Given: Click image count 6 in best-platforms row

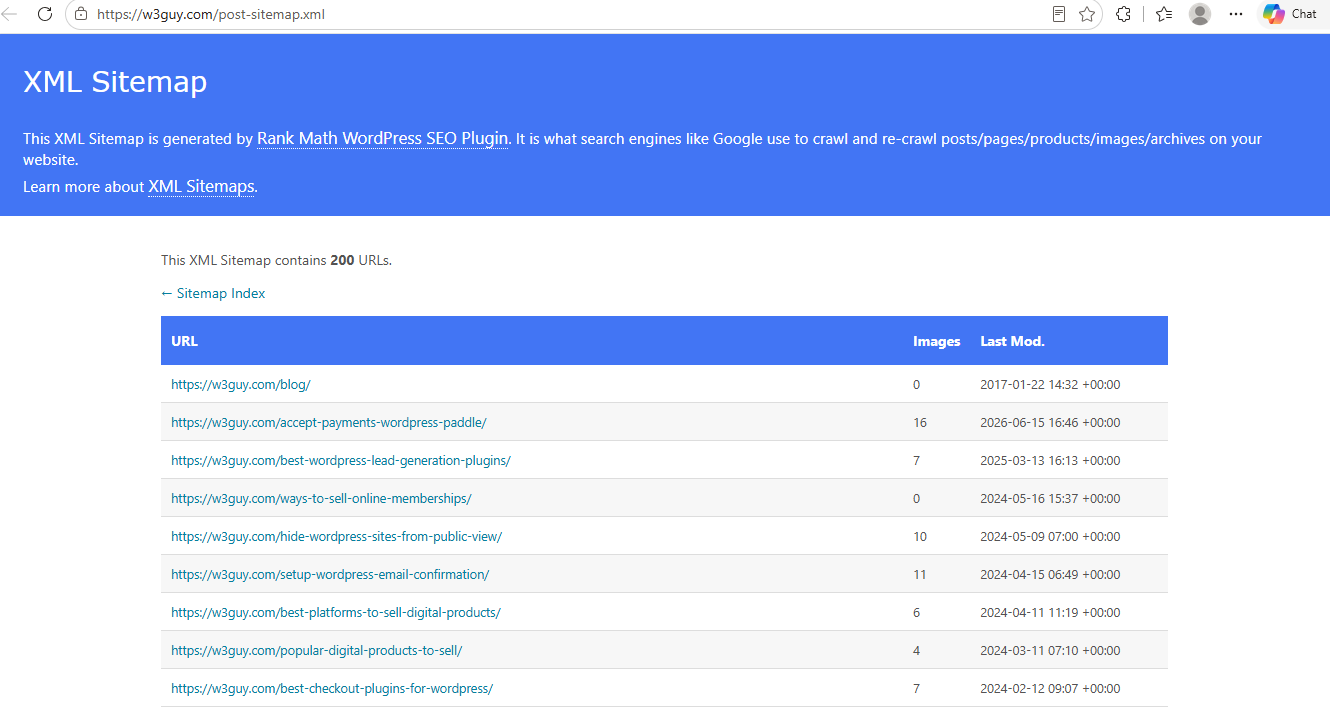Looking at the screenshot, I should point(917,612).
